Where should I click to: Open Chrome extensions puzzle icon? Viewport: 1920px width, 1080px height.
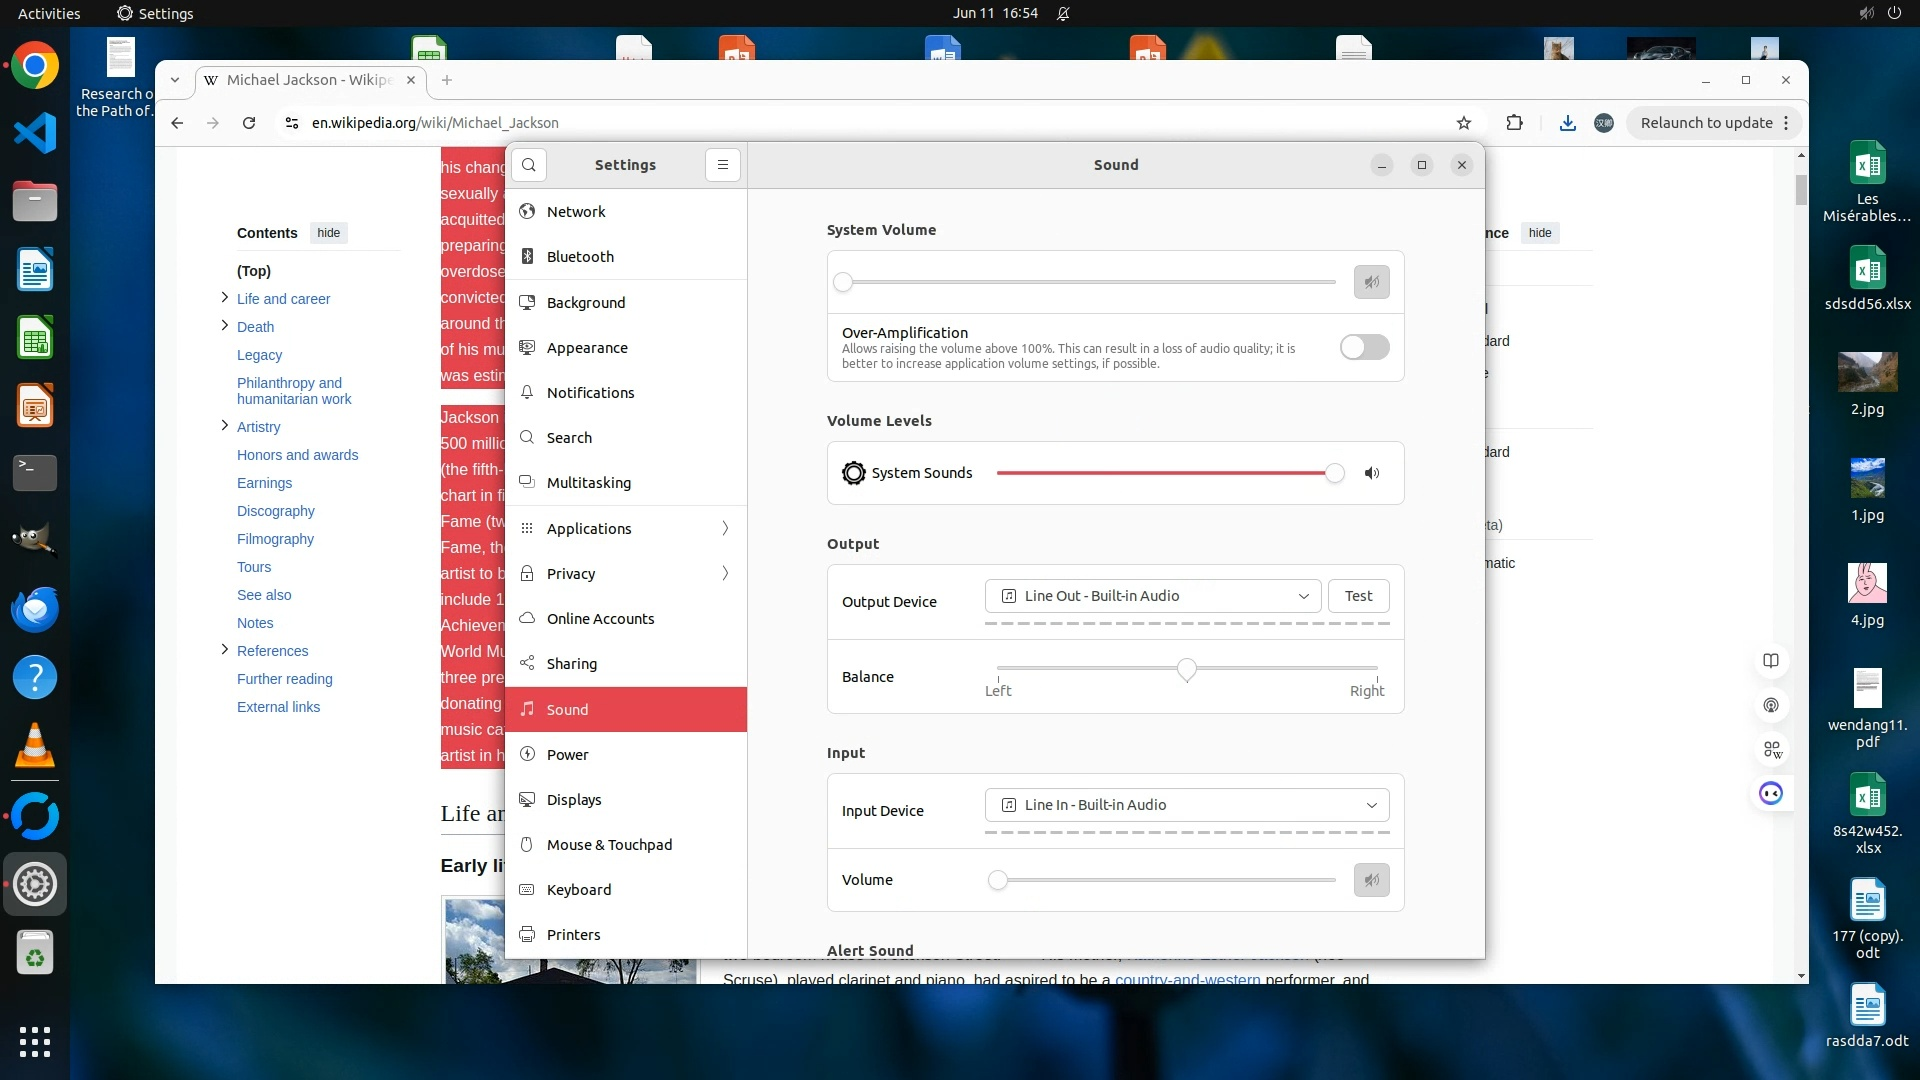pyautogui.click(x=1514, y=123)
